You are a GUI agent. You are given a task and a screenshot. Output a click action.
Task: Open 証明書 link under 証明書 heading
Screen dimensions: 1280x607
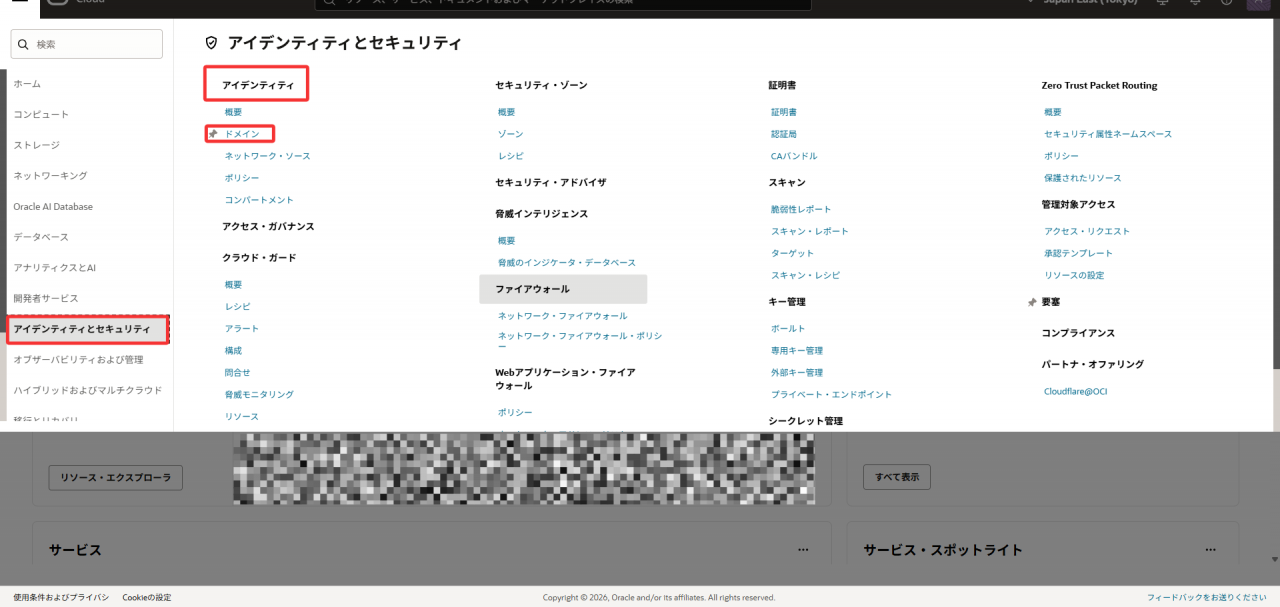pyautogui.click(x=784, y=112)
